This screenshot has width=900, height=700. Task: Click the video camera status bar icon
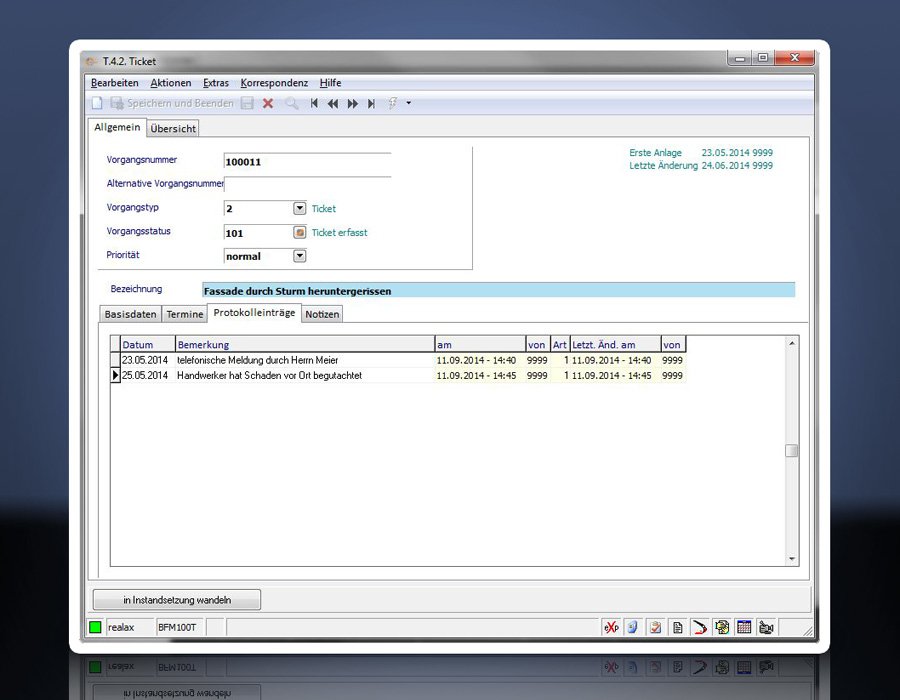click(766, 627)
